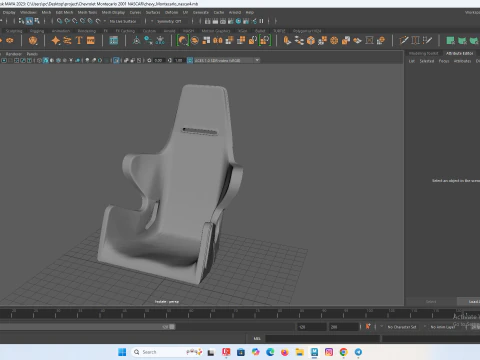Switch to the Rigging shelf tab

click(x=37, y=31)
